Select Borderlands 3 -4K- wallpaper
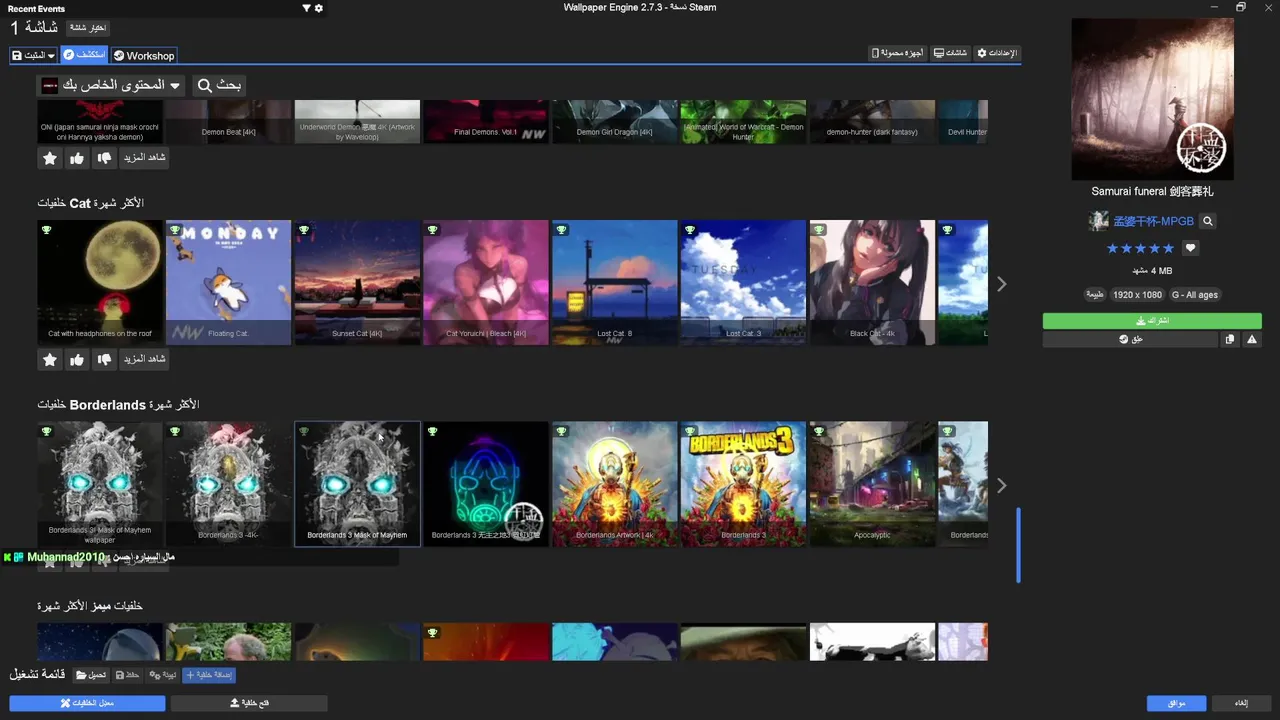The height and width of the screenshot is (720, 1280). click(228, 484)
